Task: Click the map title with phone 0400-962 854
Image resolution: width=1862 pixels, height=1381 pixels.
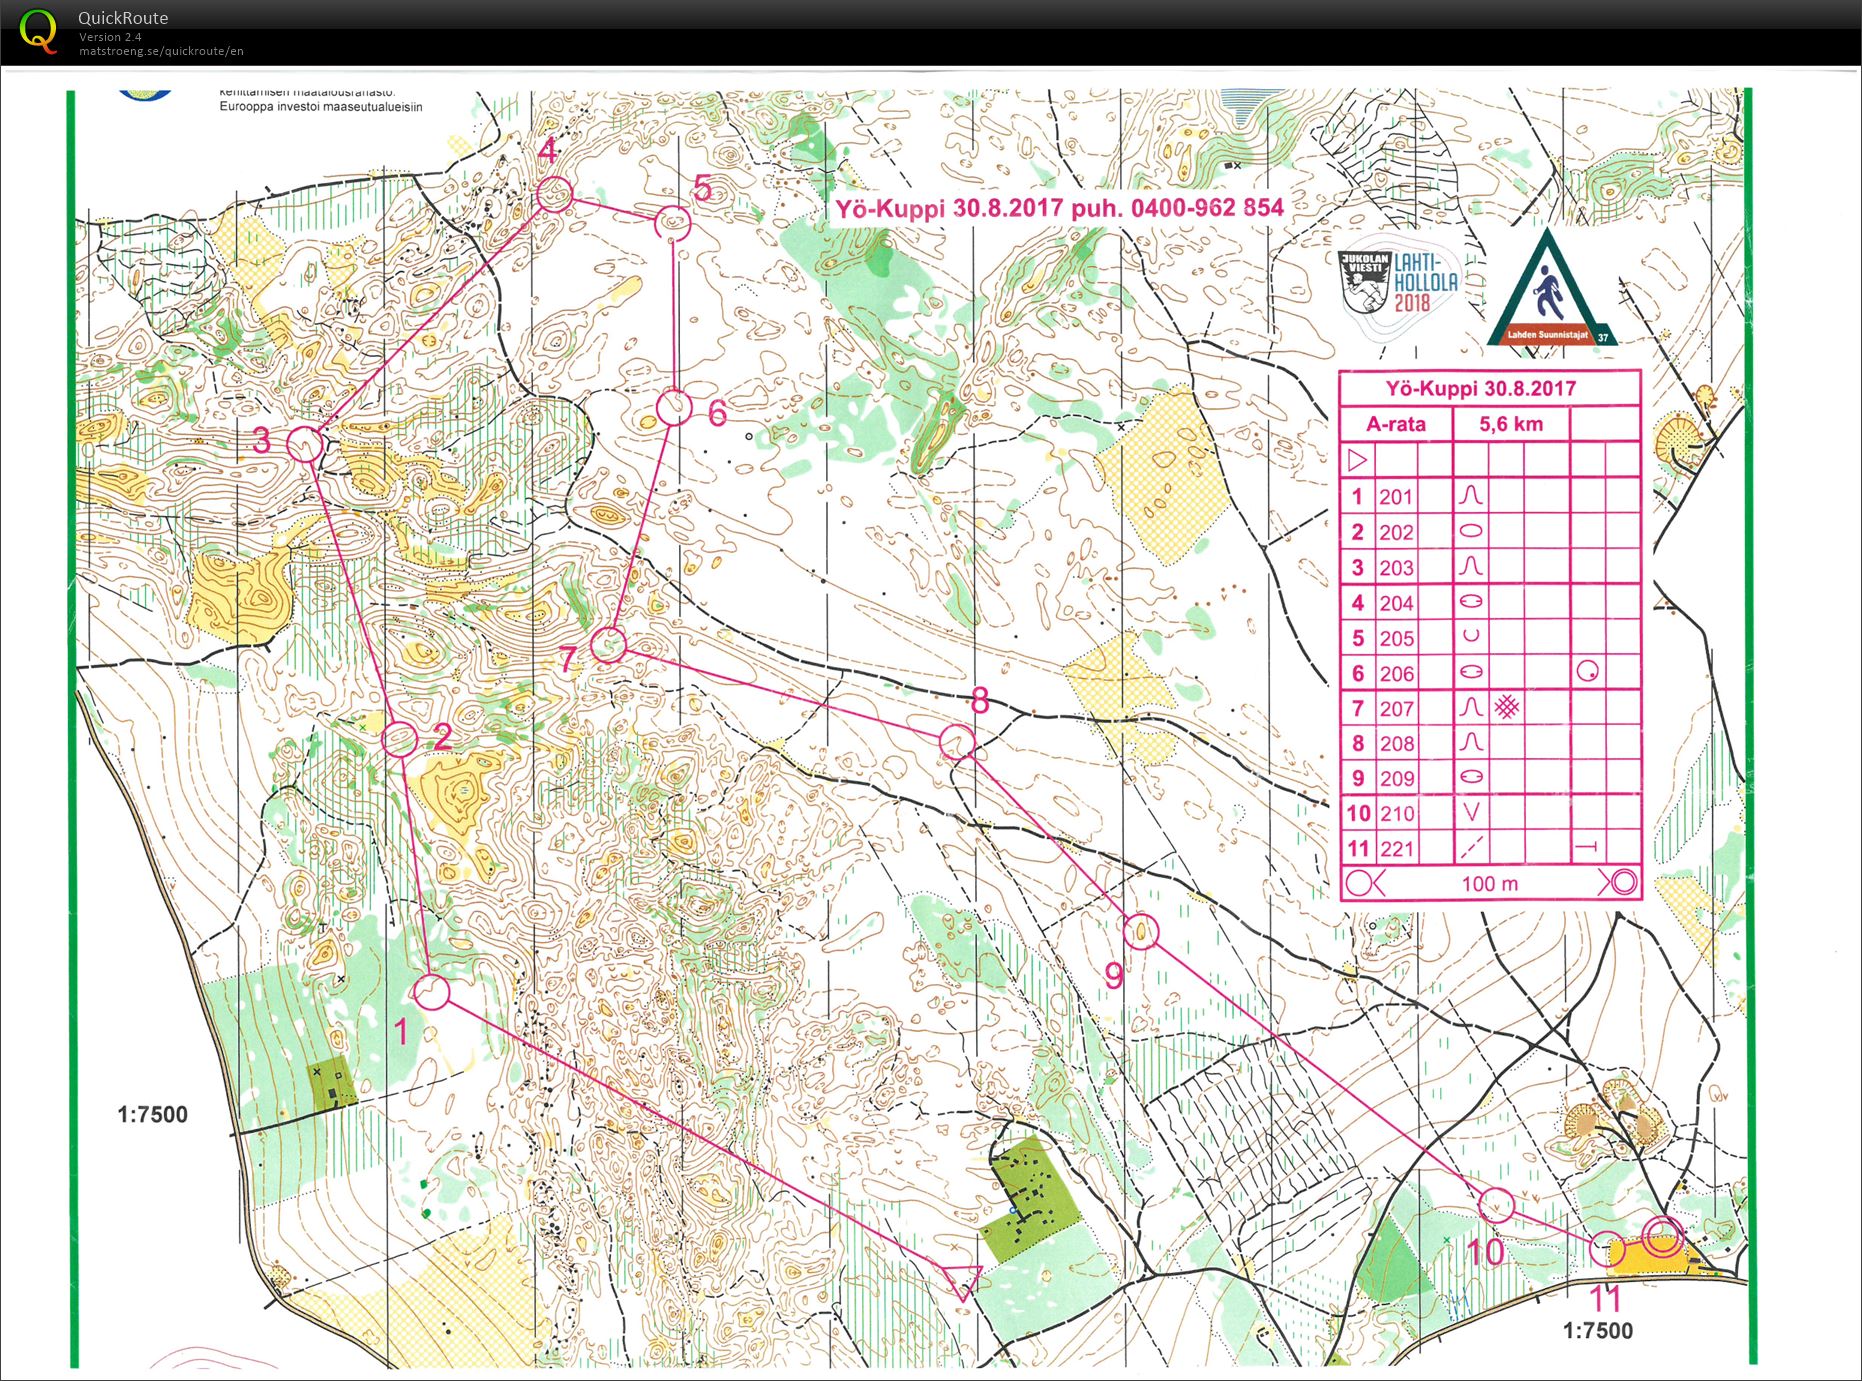Action: pyautogui.click(x=1060, y=208)
